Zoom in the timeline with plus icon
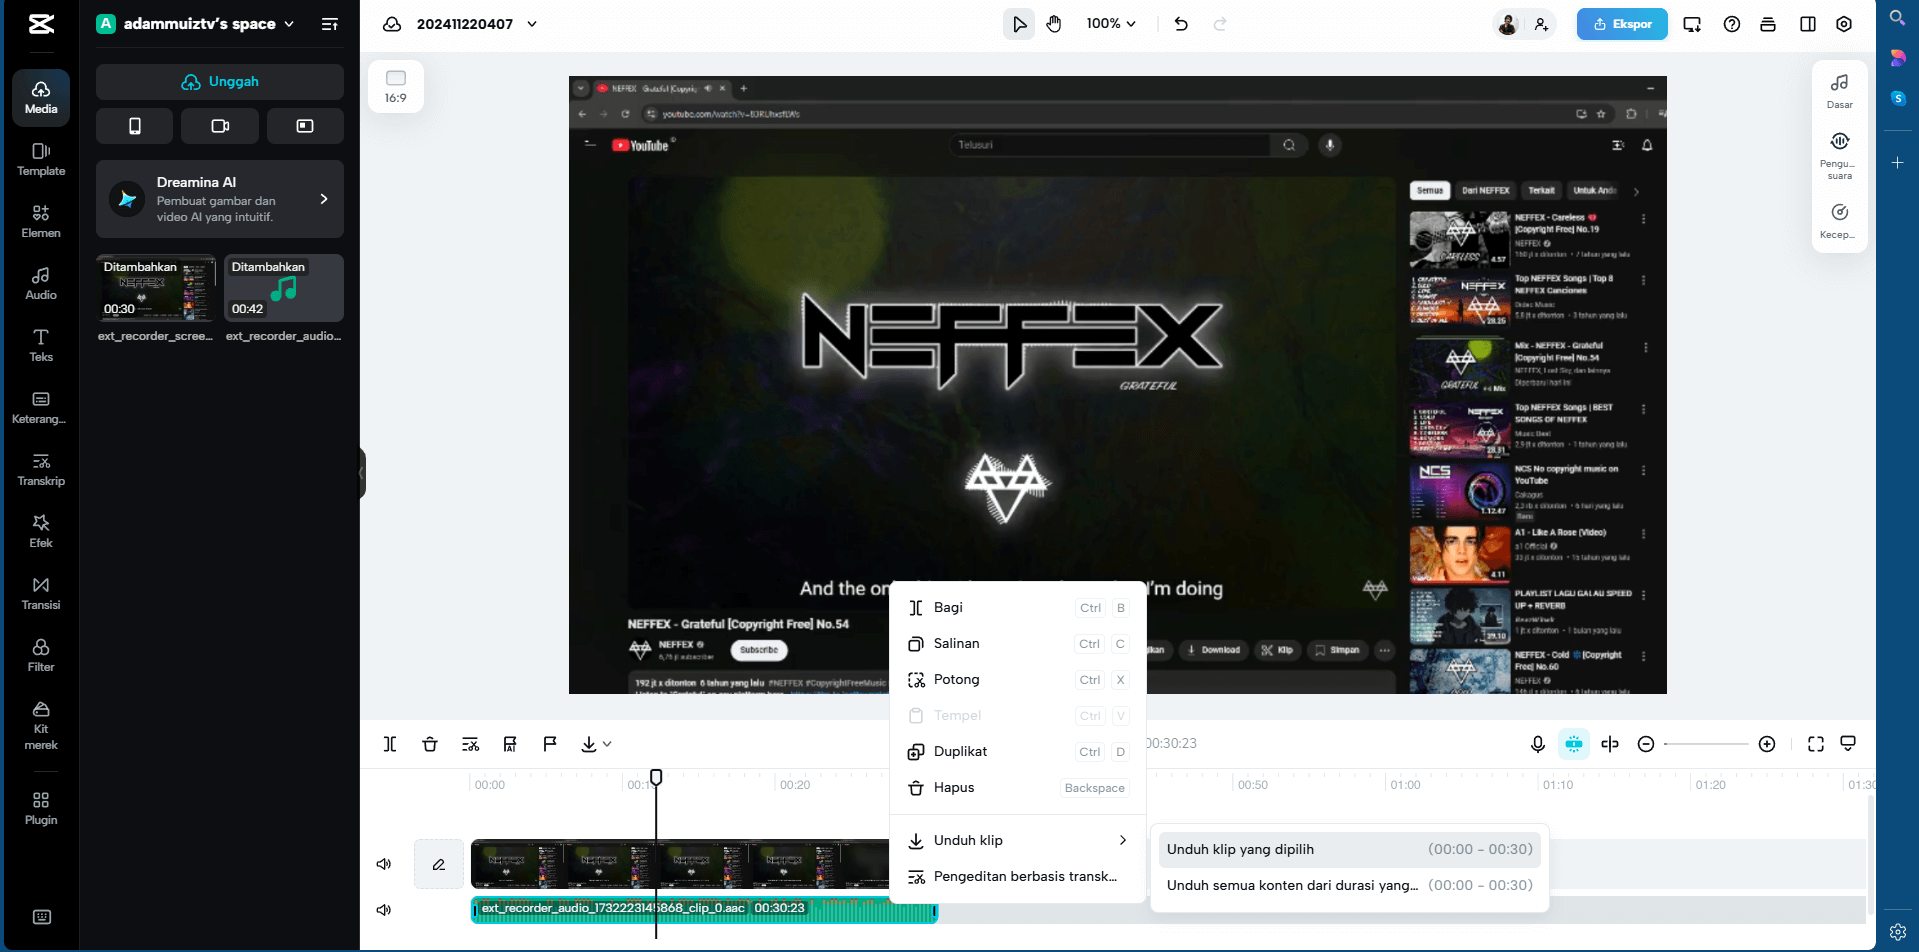1919x952 pixels. [1767, 744]
